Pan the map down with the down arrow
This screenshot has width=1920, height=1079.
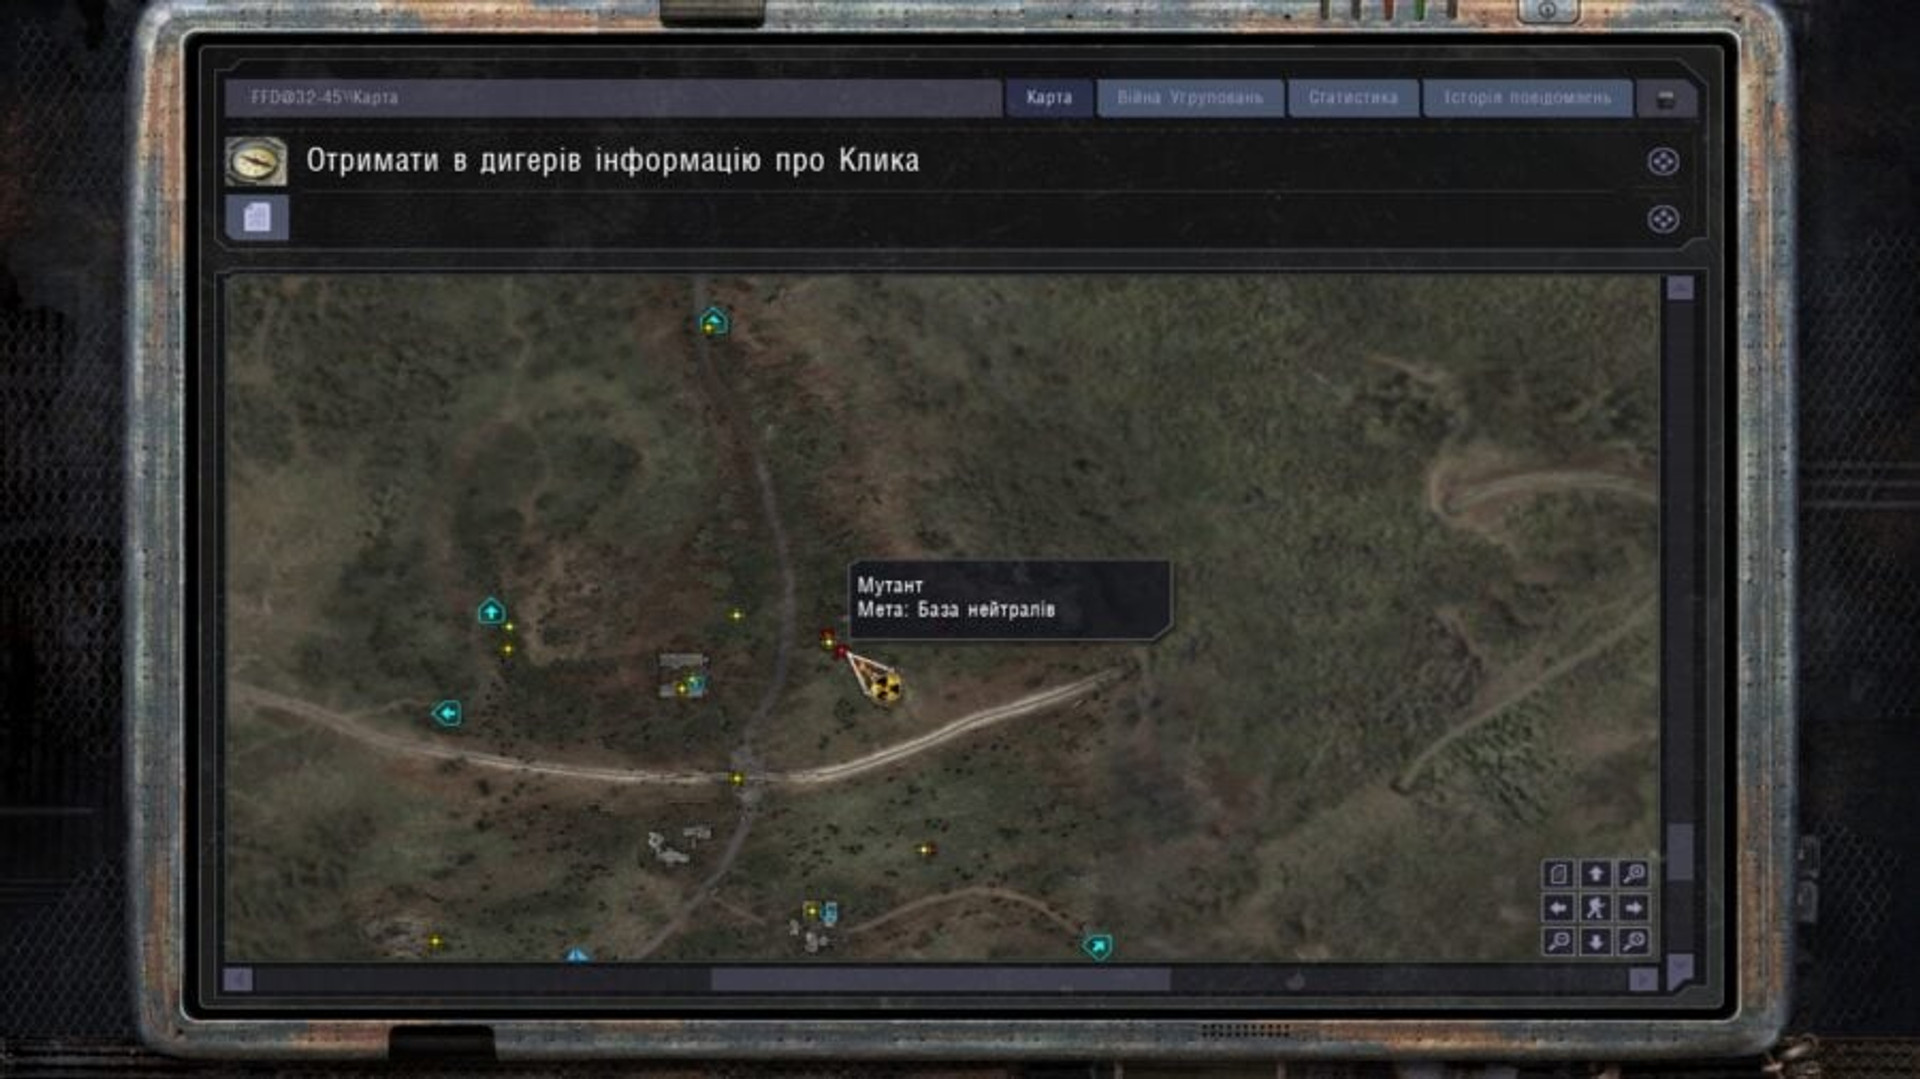pyautogui.click(x=1596, y=941)
